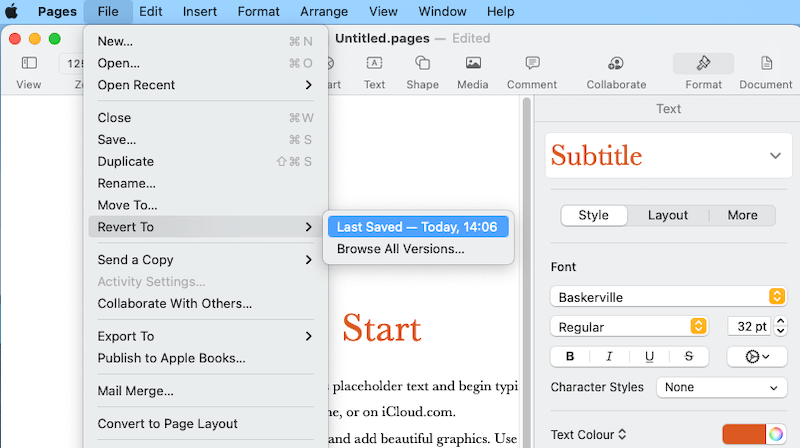Open the Pages application menu
The width and height of the screenshot is (800, 448).
click(x=57, y=11)
